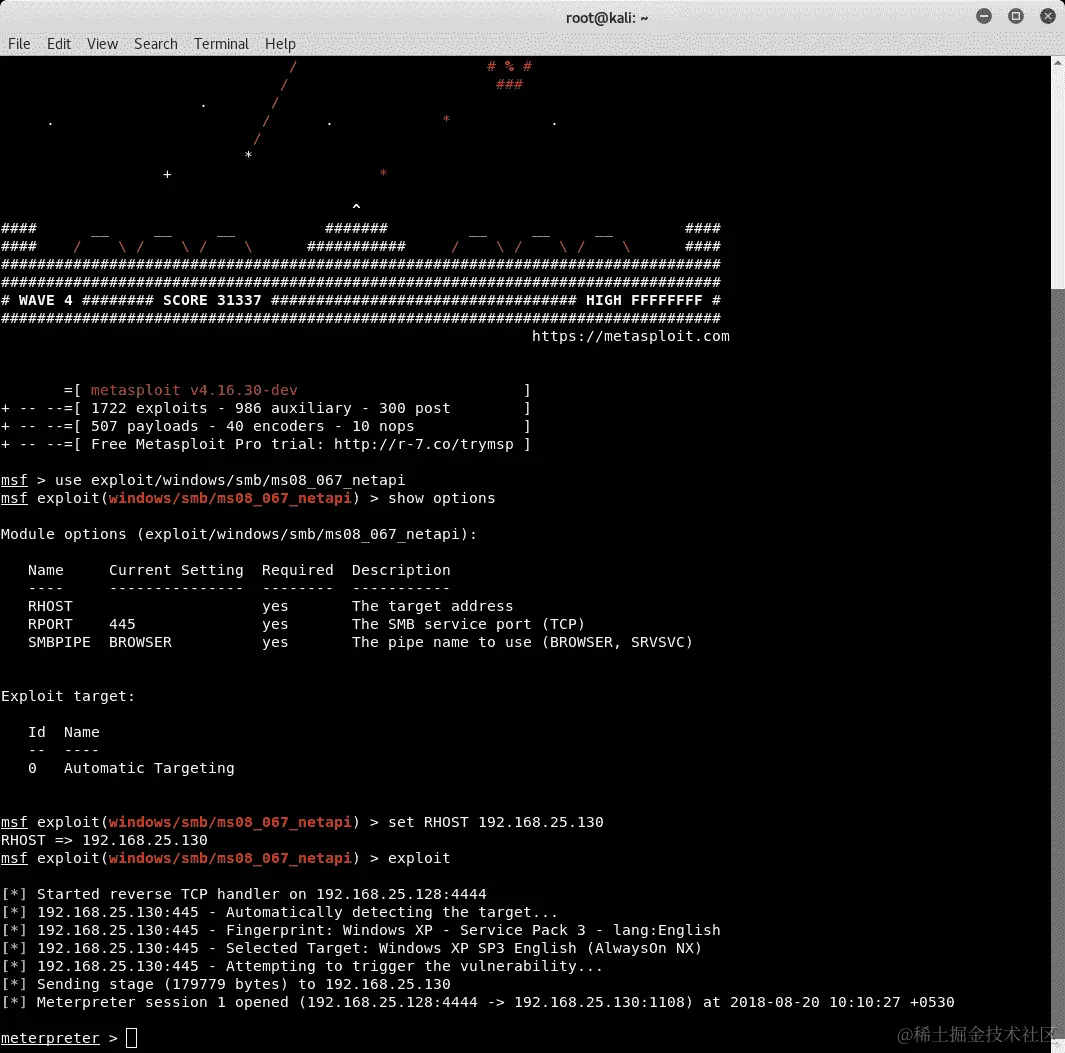The image size is (1065, 1053).
Task: Click the 'Started reverse TCP handler' line
Action: pyautogui.click(x=244, y=895)
